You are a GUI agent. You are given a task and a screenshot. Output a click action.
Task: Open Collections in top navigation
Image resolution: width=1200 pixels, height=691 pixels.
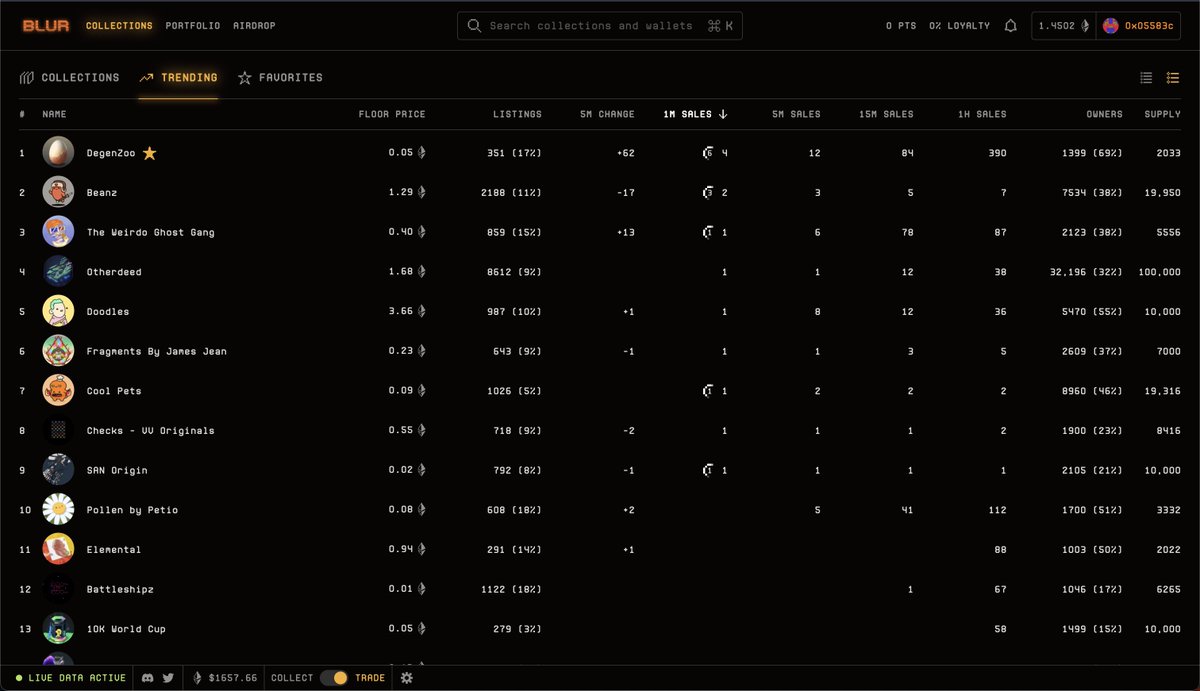(x=119, y=26)
